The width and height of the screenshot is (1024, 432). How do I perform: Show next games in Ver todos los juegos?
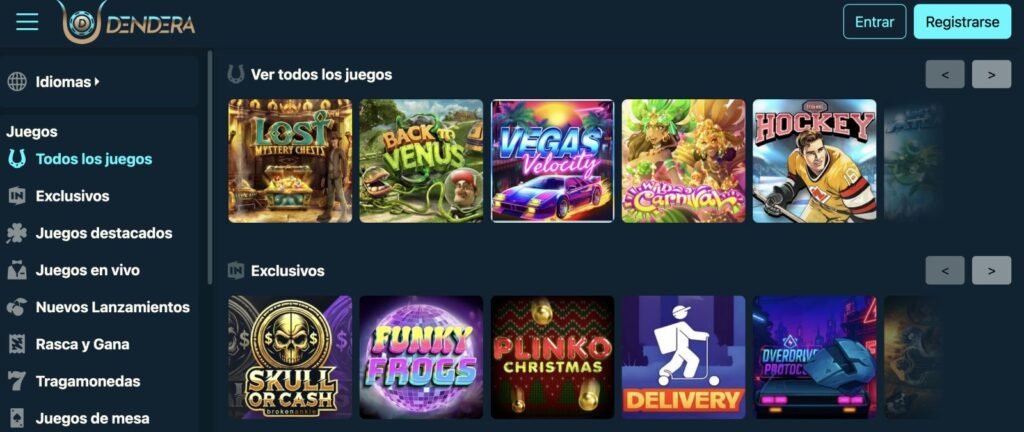(991, 74)
